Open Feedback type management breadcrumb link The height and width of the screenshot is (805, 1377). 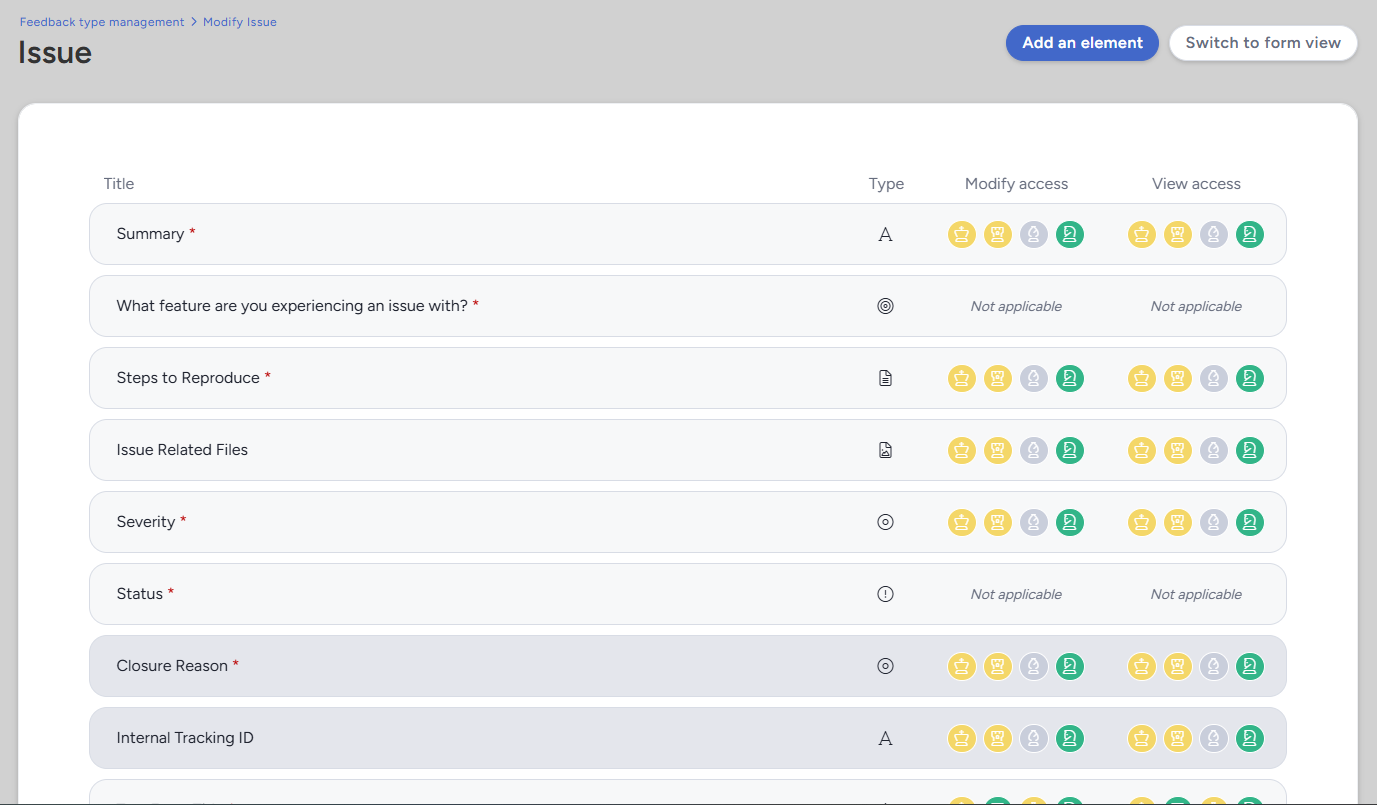[x=102, y=22]
